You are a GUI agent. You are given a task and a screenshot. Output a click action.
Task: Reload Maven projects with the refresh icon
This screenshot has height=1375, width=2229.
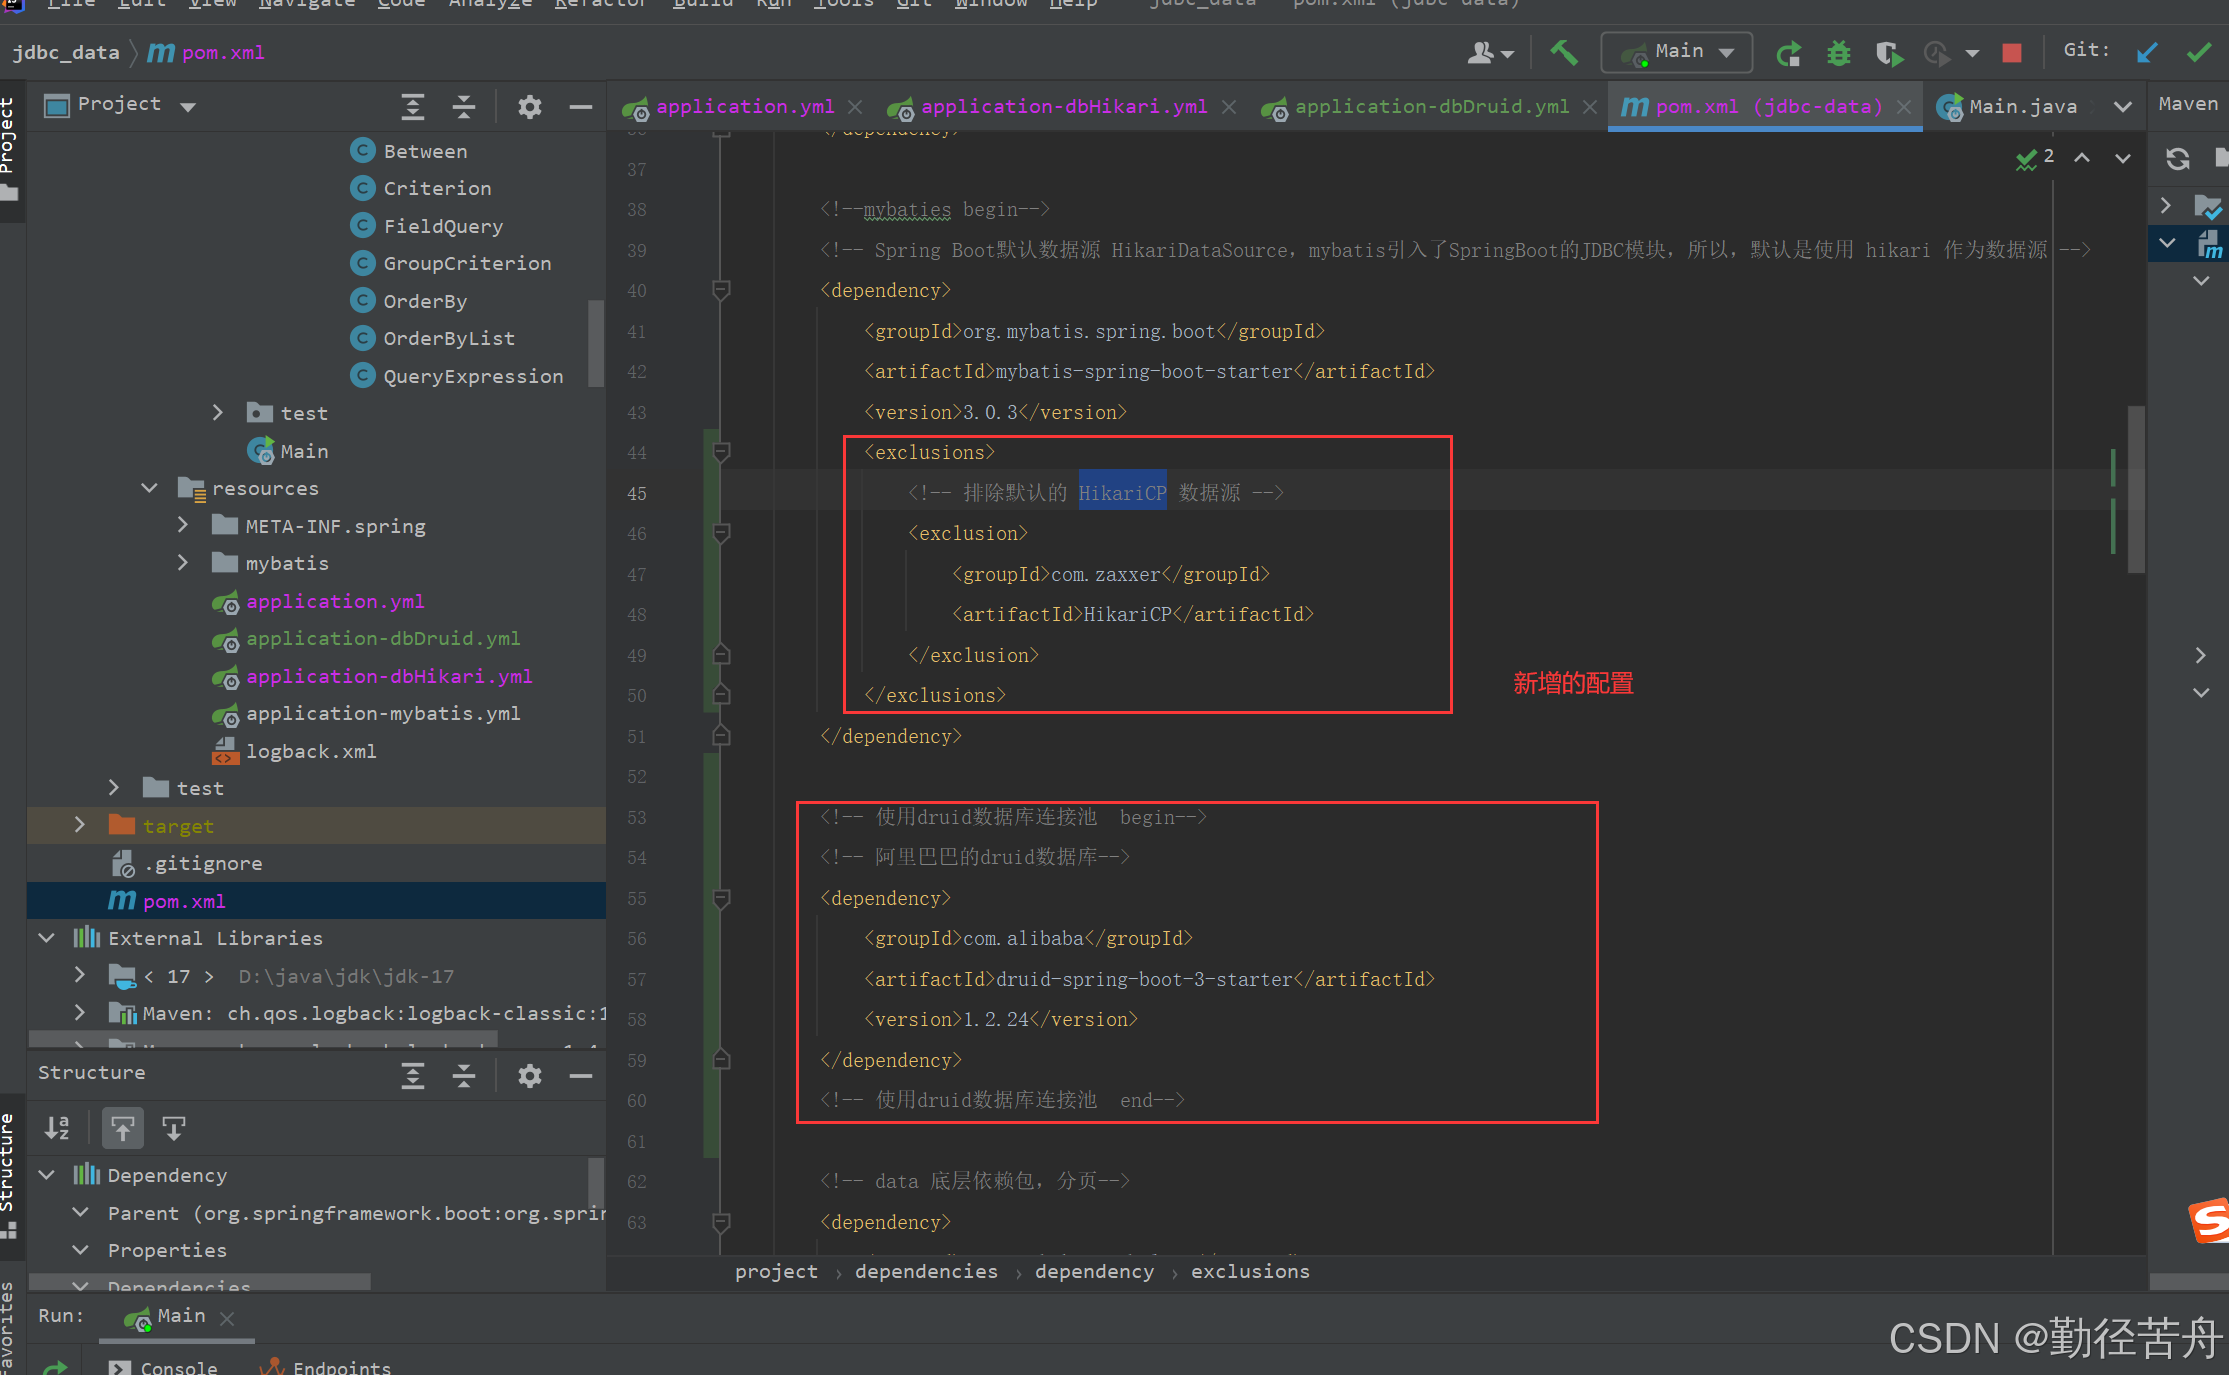[x=2177, y=158]
